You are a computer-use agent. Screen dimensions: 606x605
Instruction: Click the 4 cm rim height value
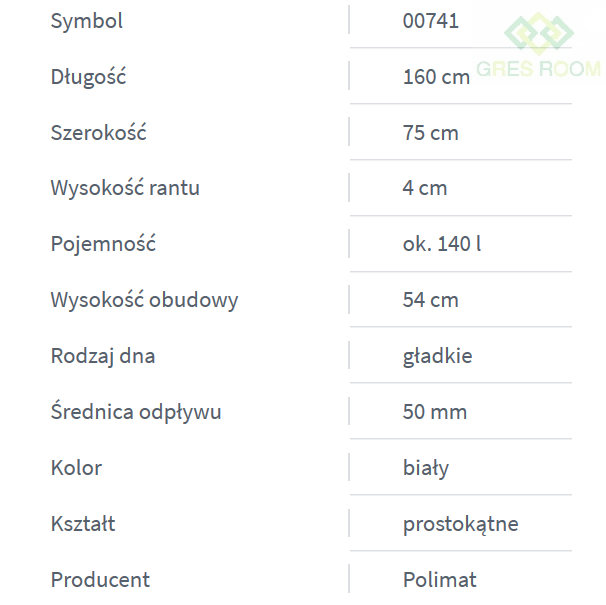pos(425,189)
